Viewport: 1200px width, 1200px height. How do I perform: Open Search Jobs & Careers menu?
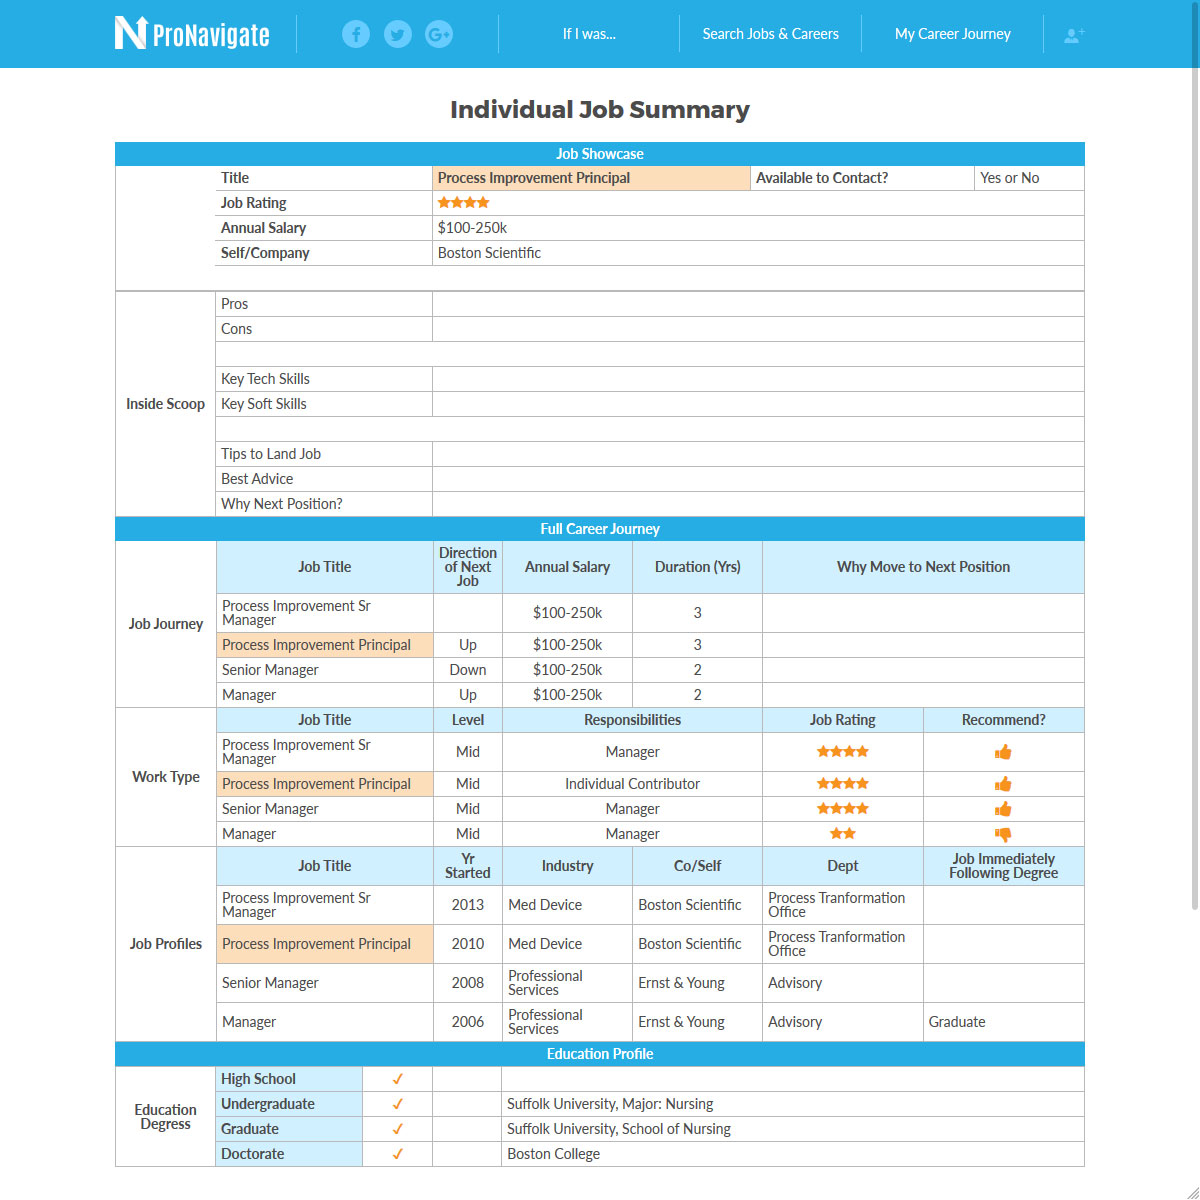[x=770, y=34]
